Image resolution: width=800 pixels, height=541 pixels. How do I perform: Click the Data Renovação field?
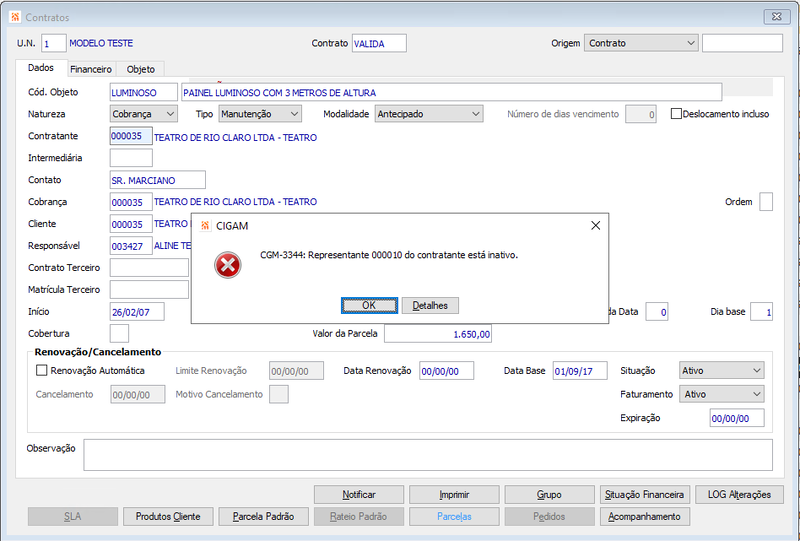(x=446, y=371)
